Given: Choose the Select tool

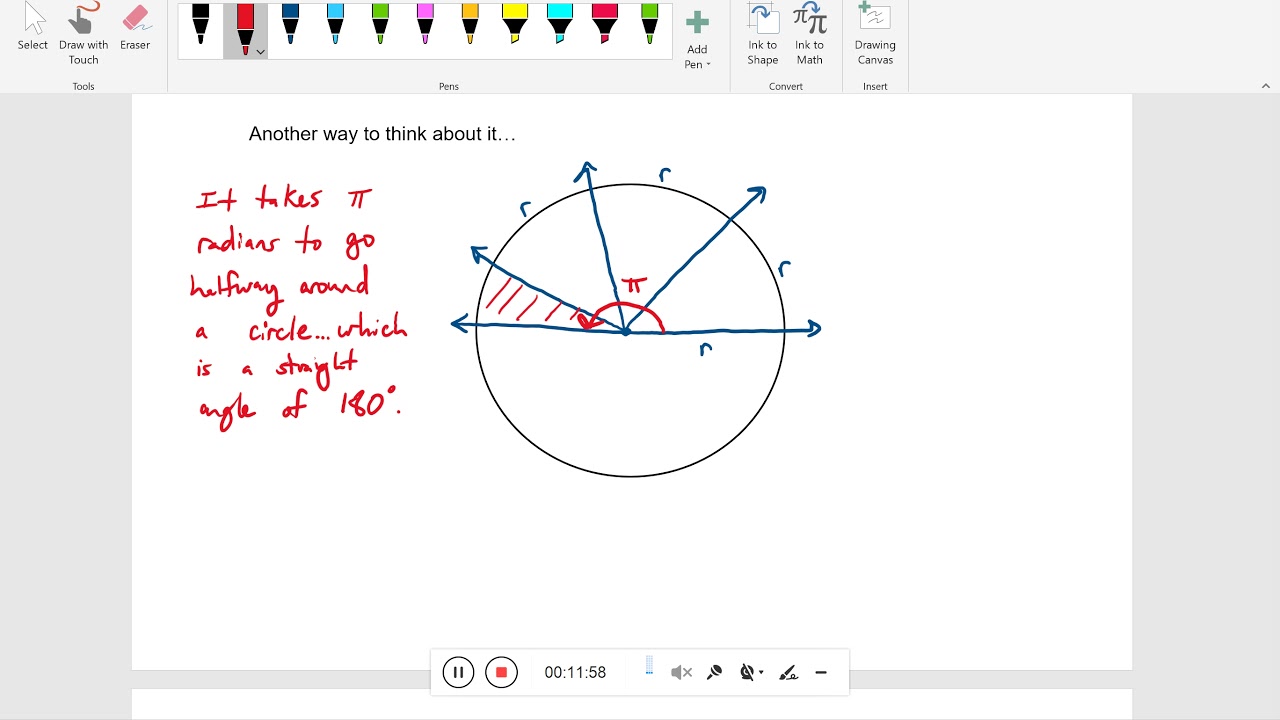Looking at the screenshot, I should [x=33, y=28].
